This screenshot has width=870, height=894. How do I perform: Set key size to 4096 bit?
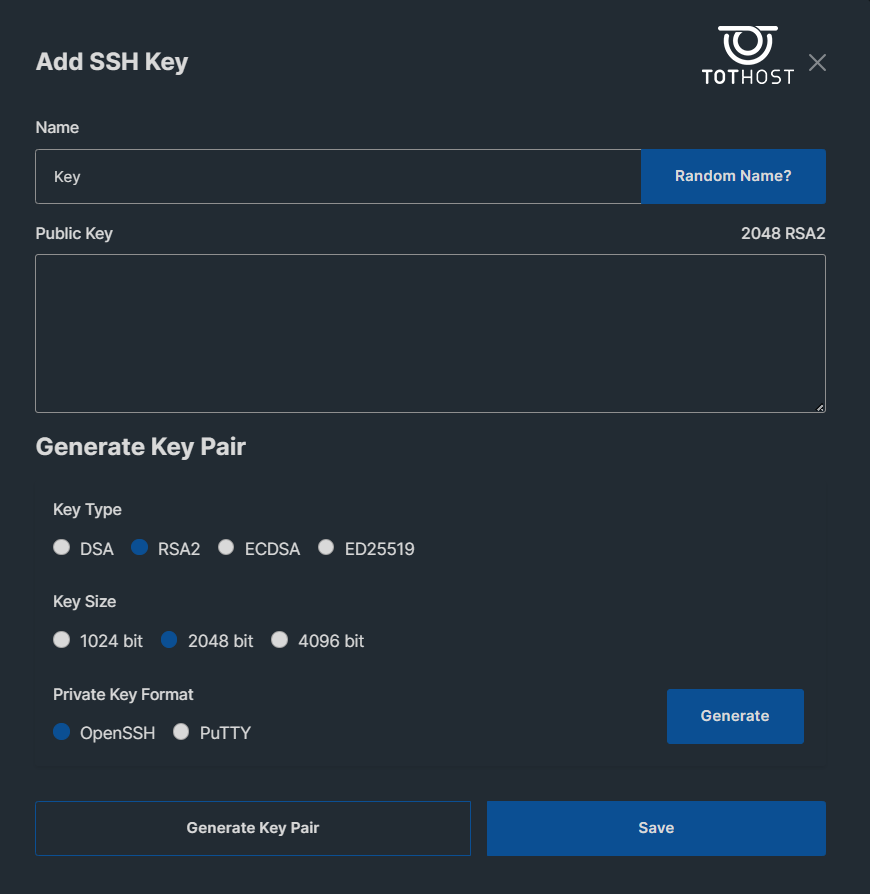coord(279,640)
